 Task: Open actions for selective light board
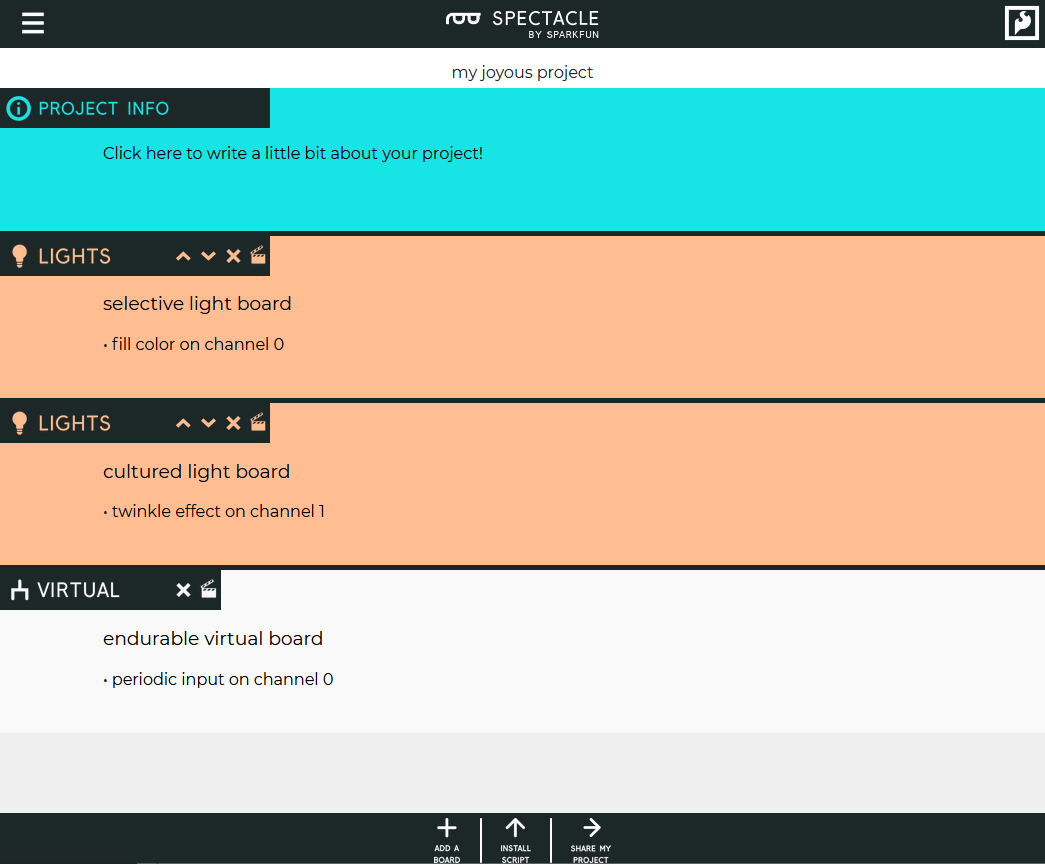[x=258, y=255]
